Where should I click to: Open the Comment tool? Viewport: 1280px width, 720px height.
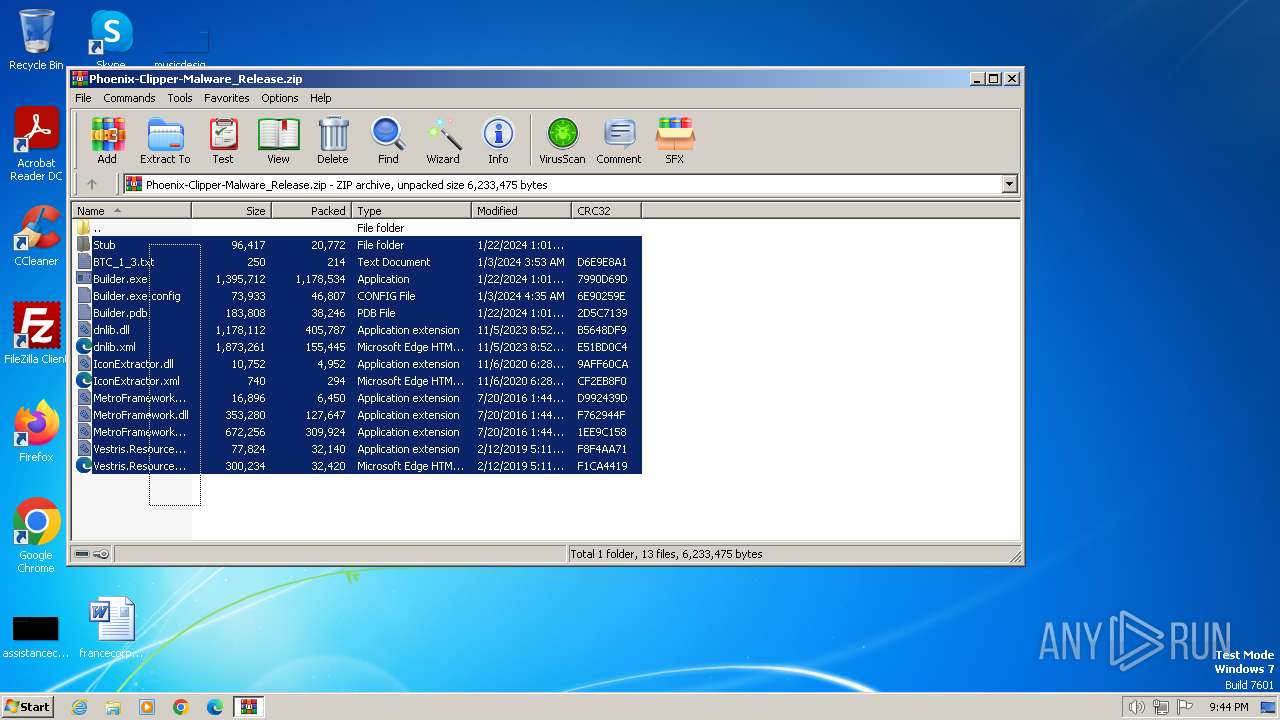point(619,141)
